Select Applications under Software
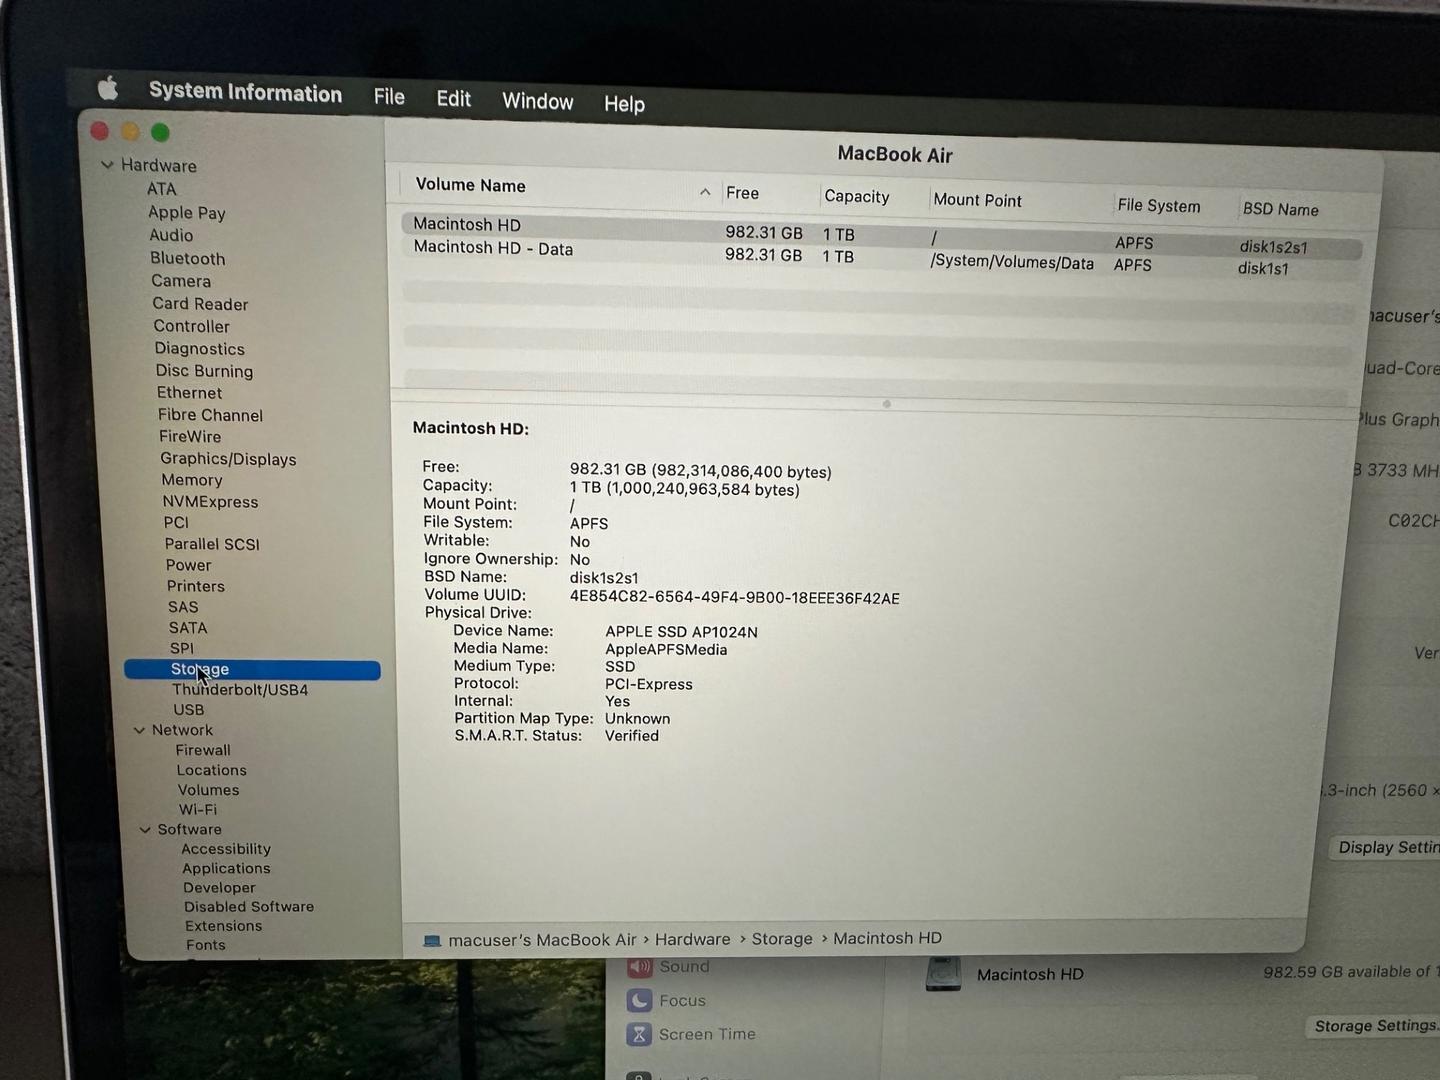Screen dimensions: 1440x1080 click(226, 869)
